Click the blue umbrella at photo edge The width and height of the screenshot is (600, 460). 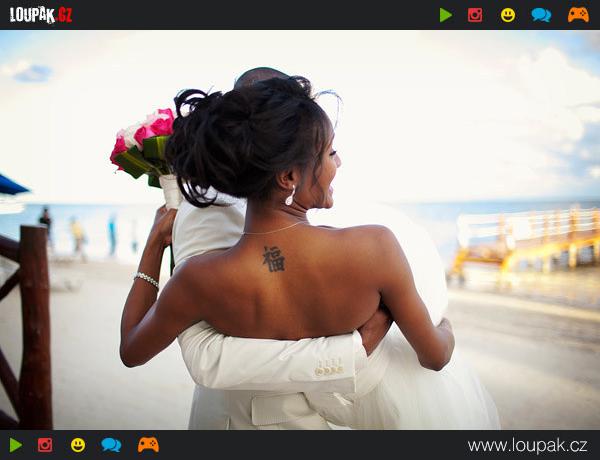(12, 185)
